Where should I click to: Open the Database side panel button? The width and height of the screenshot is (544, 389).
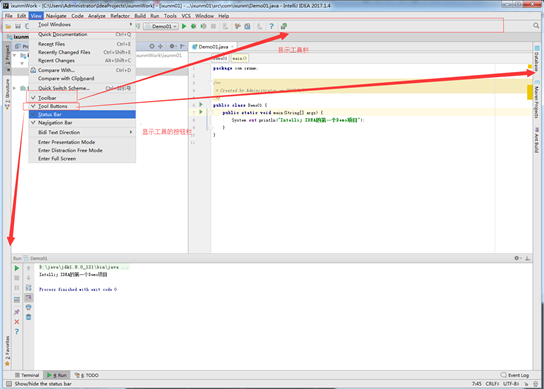click(536, 59)
